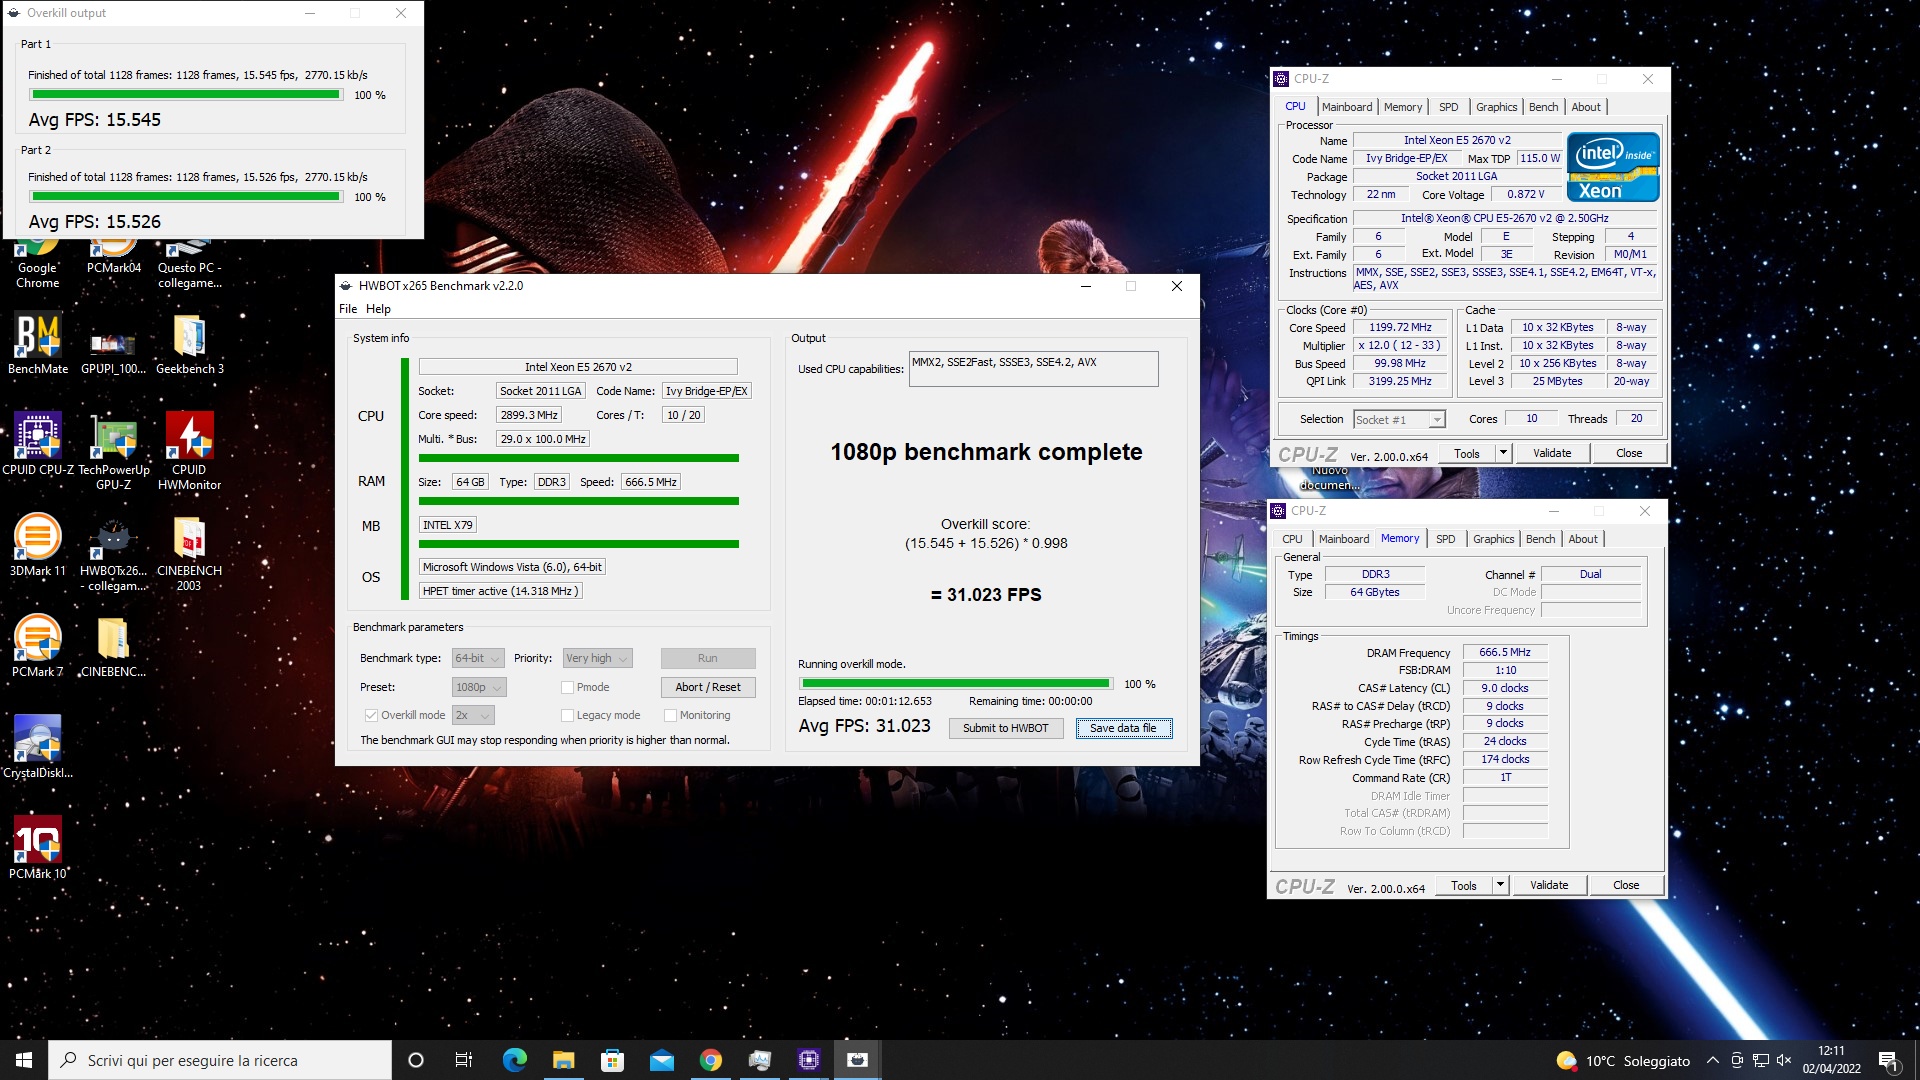Click the overkill mode 100% progress bar

(x=955, y=684)
